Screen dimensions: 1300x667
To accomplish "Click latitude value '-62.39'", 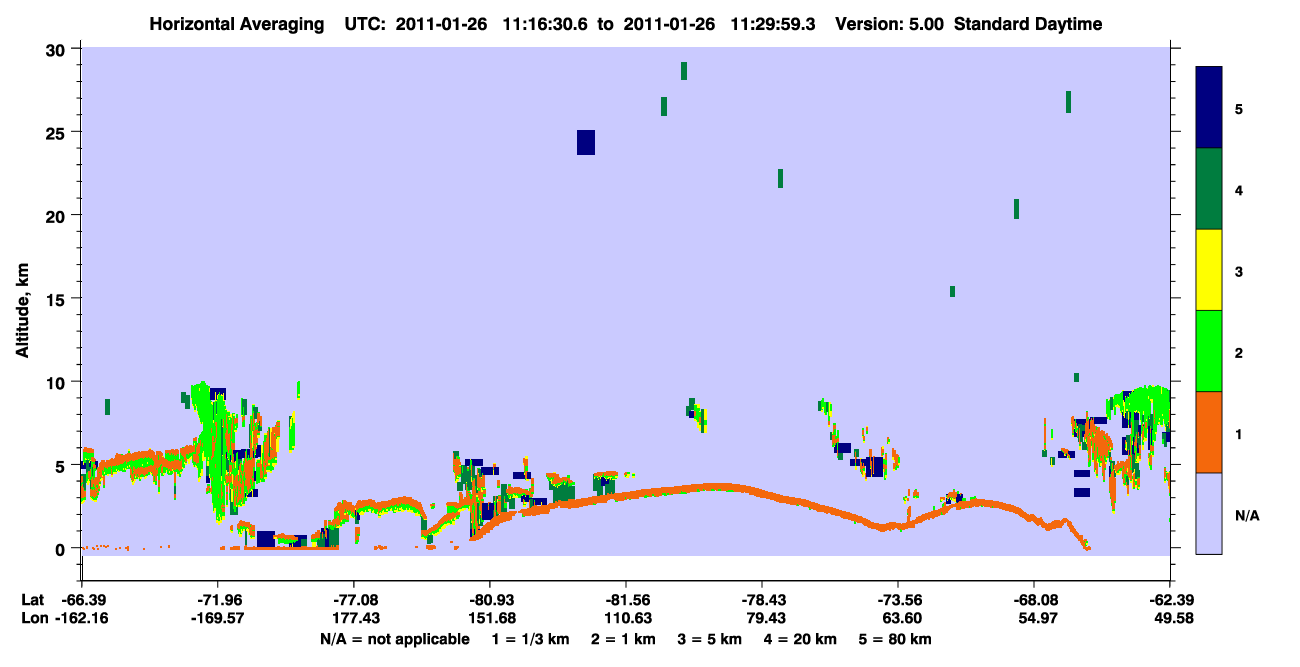I will coord(1170,600).
